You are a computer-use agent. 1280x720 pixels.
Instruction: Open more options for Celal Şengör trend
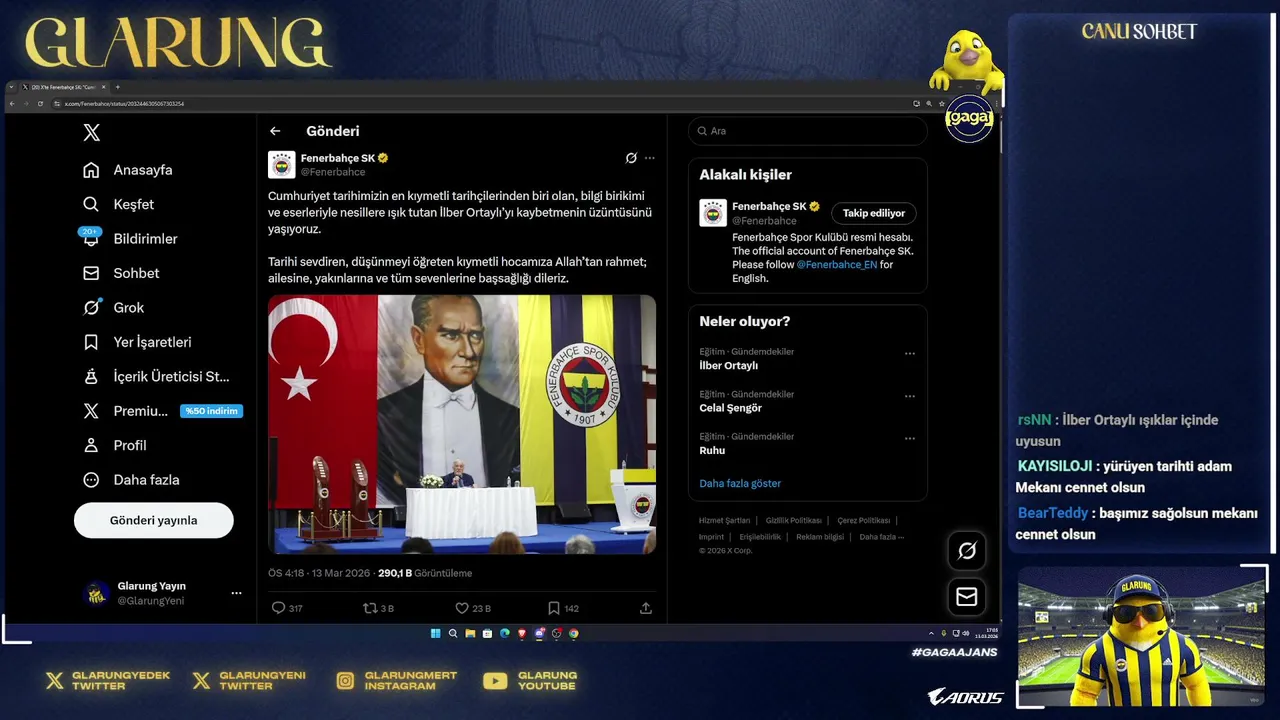910,396
